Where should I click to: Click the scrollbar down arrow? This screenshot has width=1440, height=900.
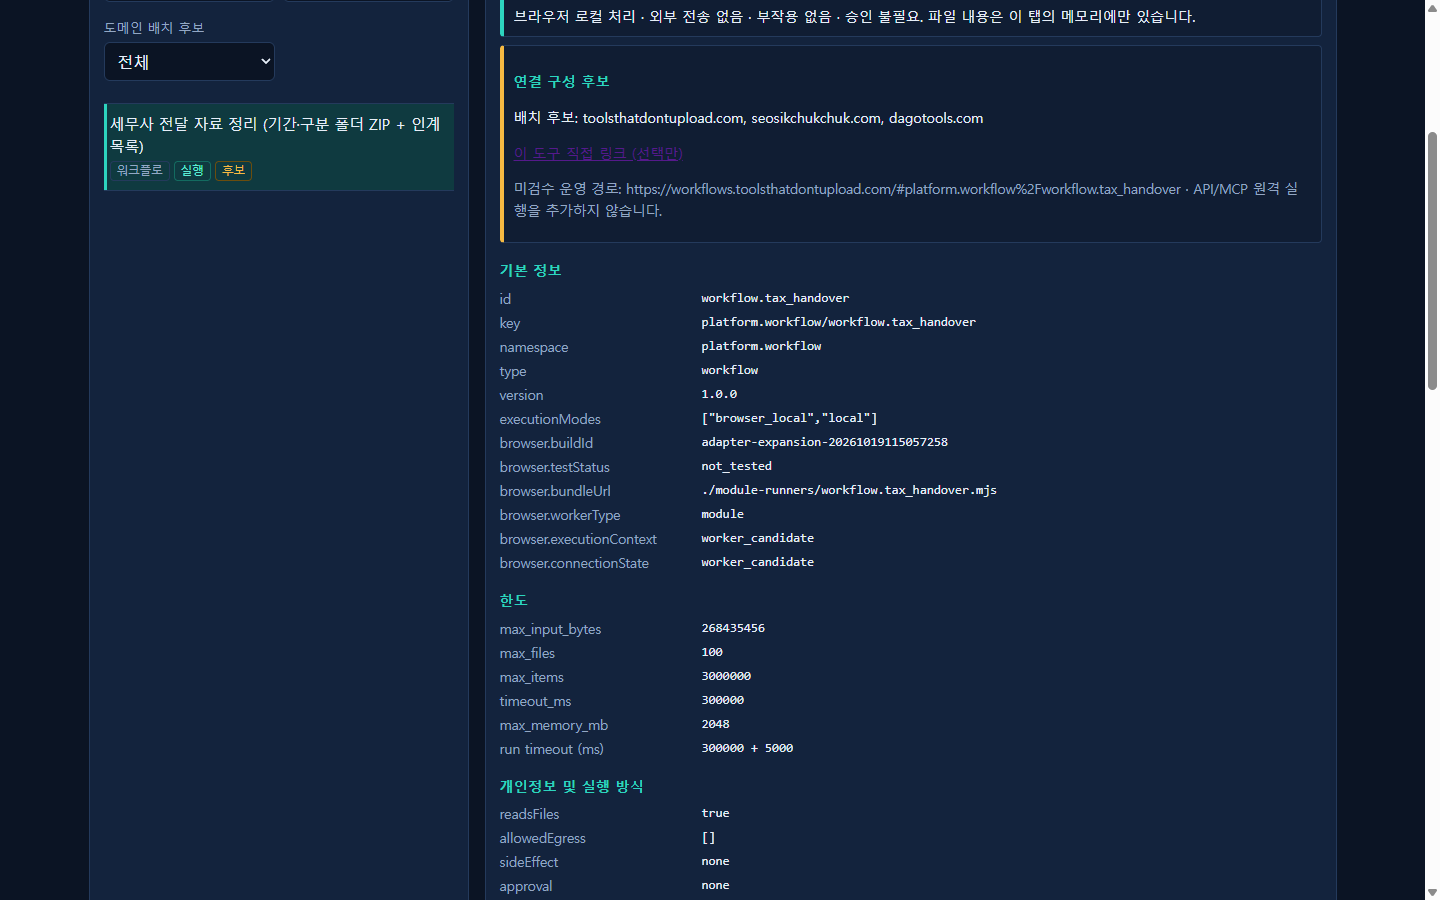(1432, 892)
